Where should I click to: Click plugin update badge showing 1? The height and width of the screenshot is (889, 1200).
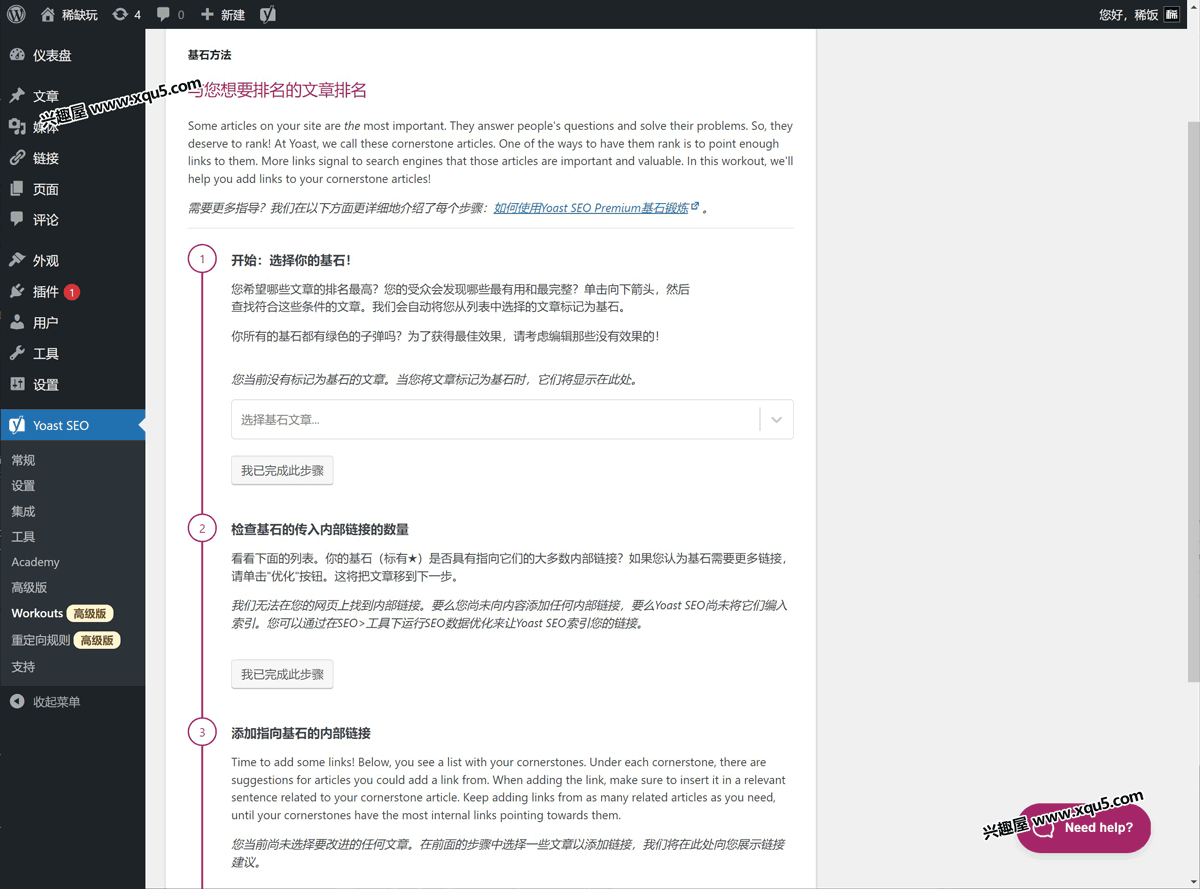(72, 292)
